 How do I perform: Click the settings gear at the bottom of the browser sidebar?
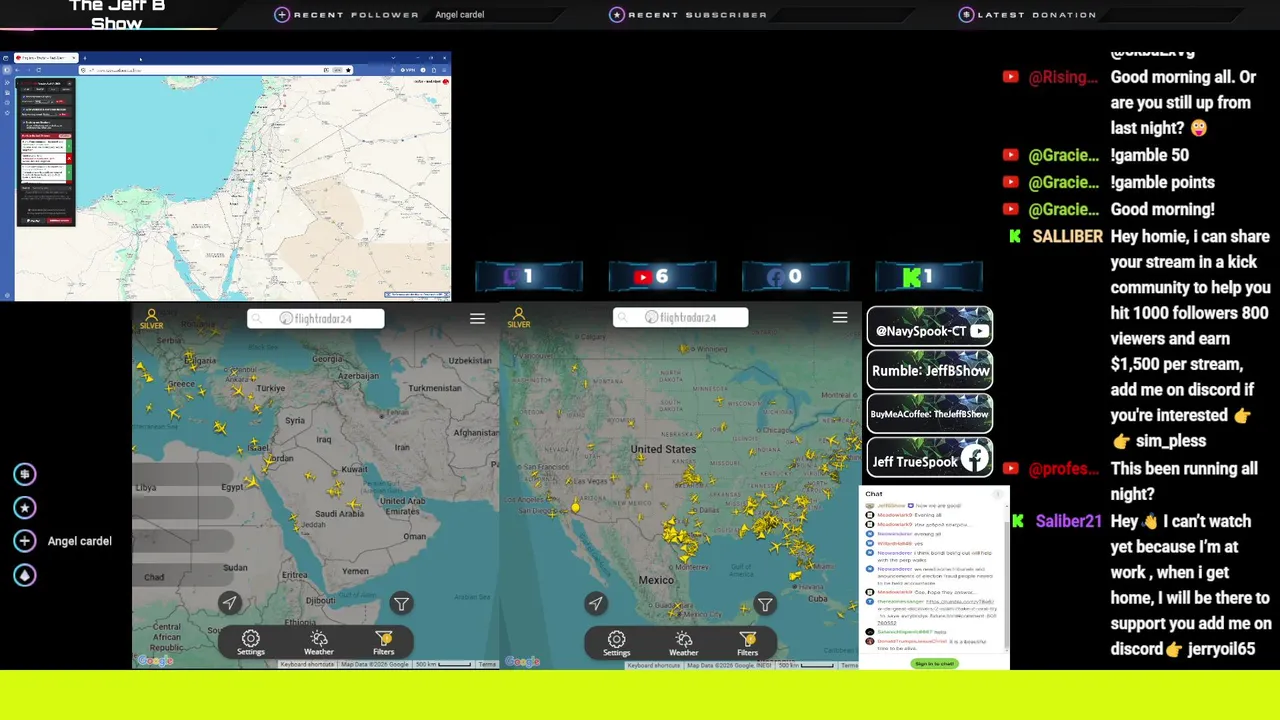pos(7,295)
